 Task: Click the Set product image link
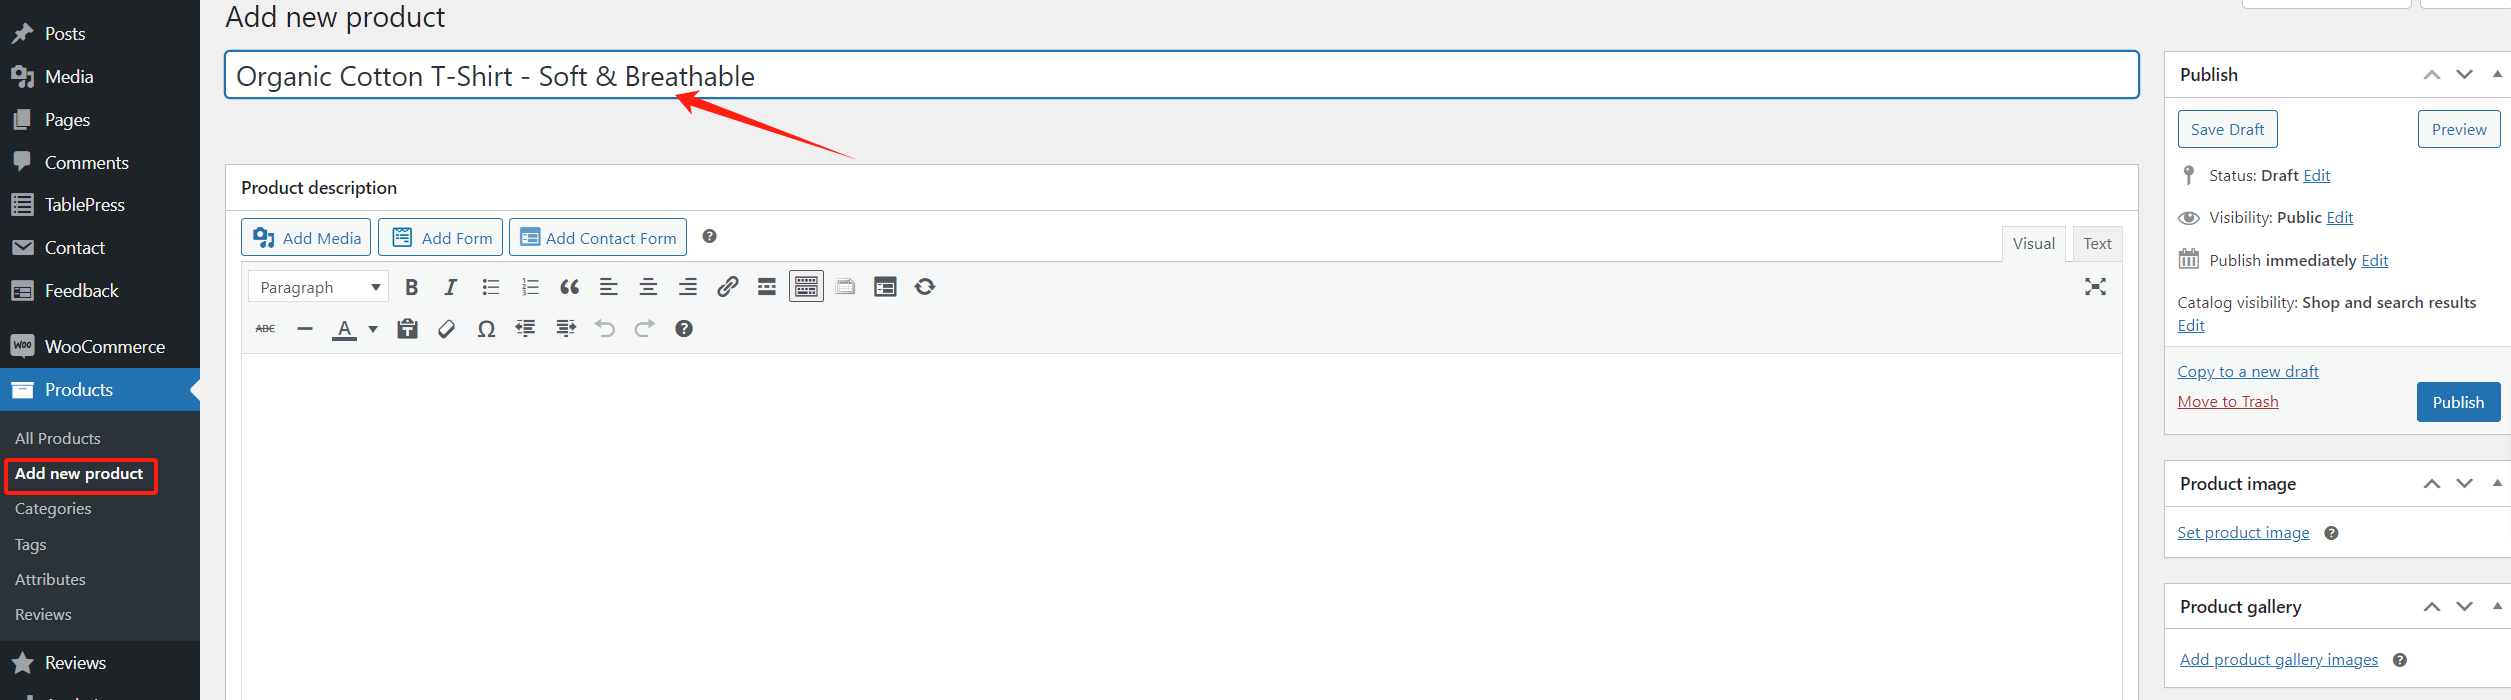(x=2243, y=533)
